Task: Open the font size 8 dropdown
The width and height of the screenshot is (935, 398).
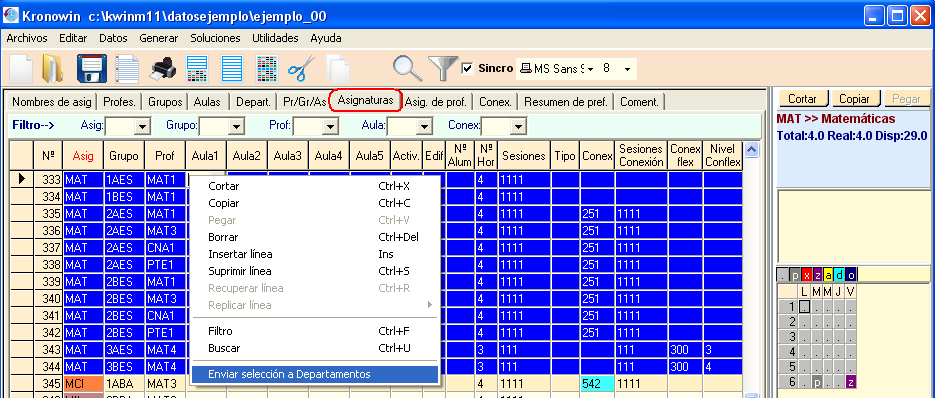Action: pyautogui.click(x=627, y=69)
